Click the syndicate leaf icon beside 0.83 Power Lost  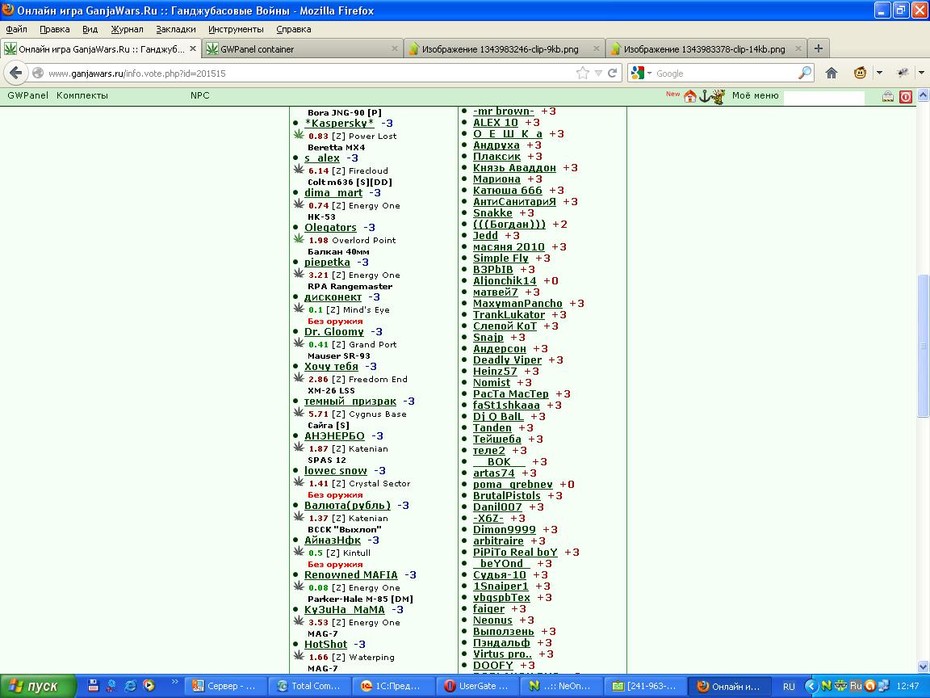click(299, 135)
